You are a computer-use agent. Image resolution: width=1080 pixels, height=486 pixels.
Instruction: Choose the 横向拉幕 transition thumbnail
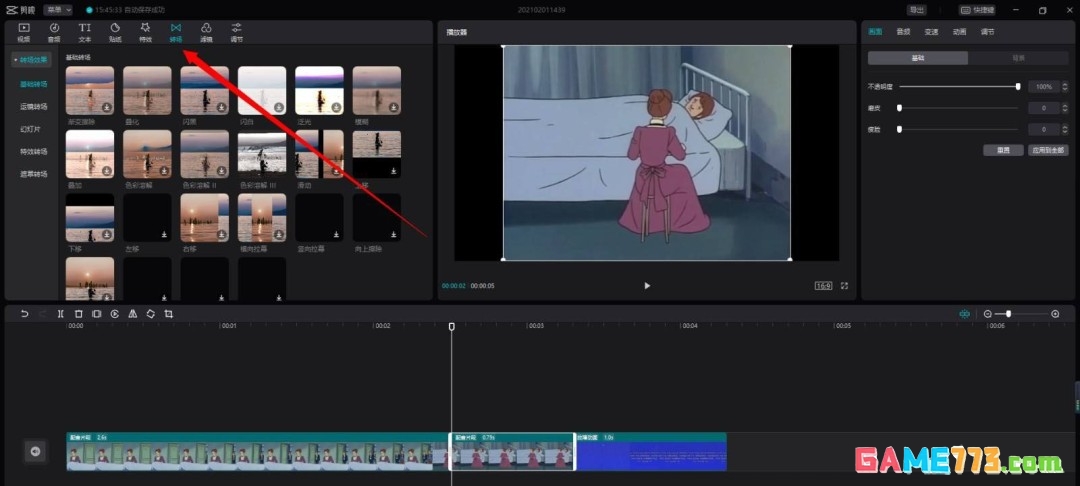click(262, 218)
